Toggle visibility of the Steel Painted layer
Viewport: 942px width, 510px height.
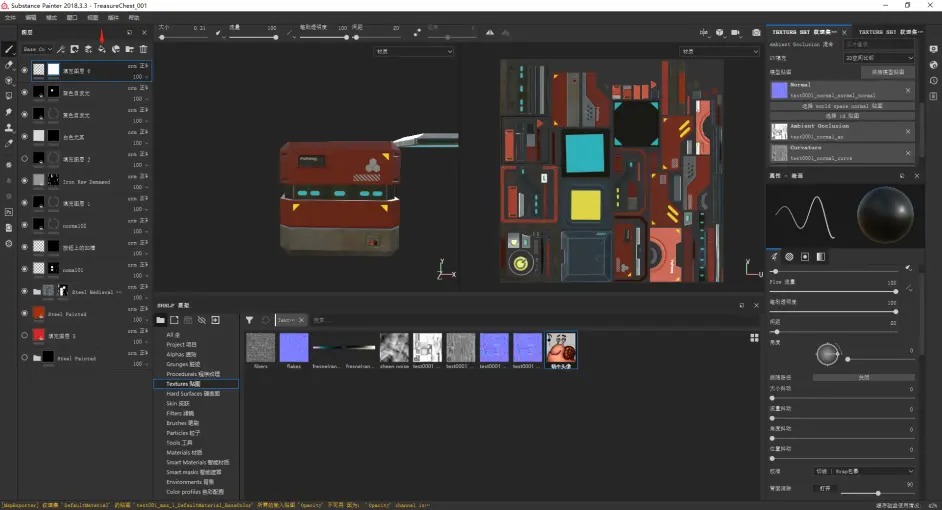tap(24, 313)
